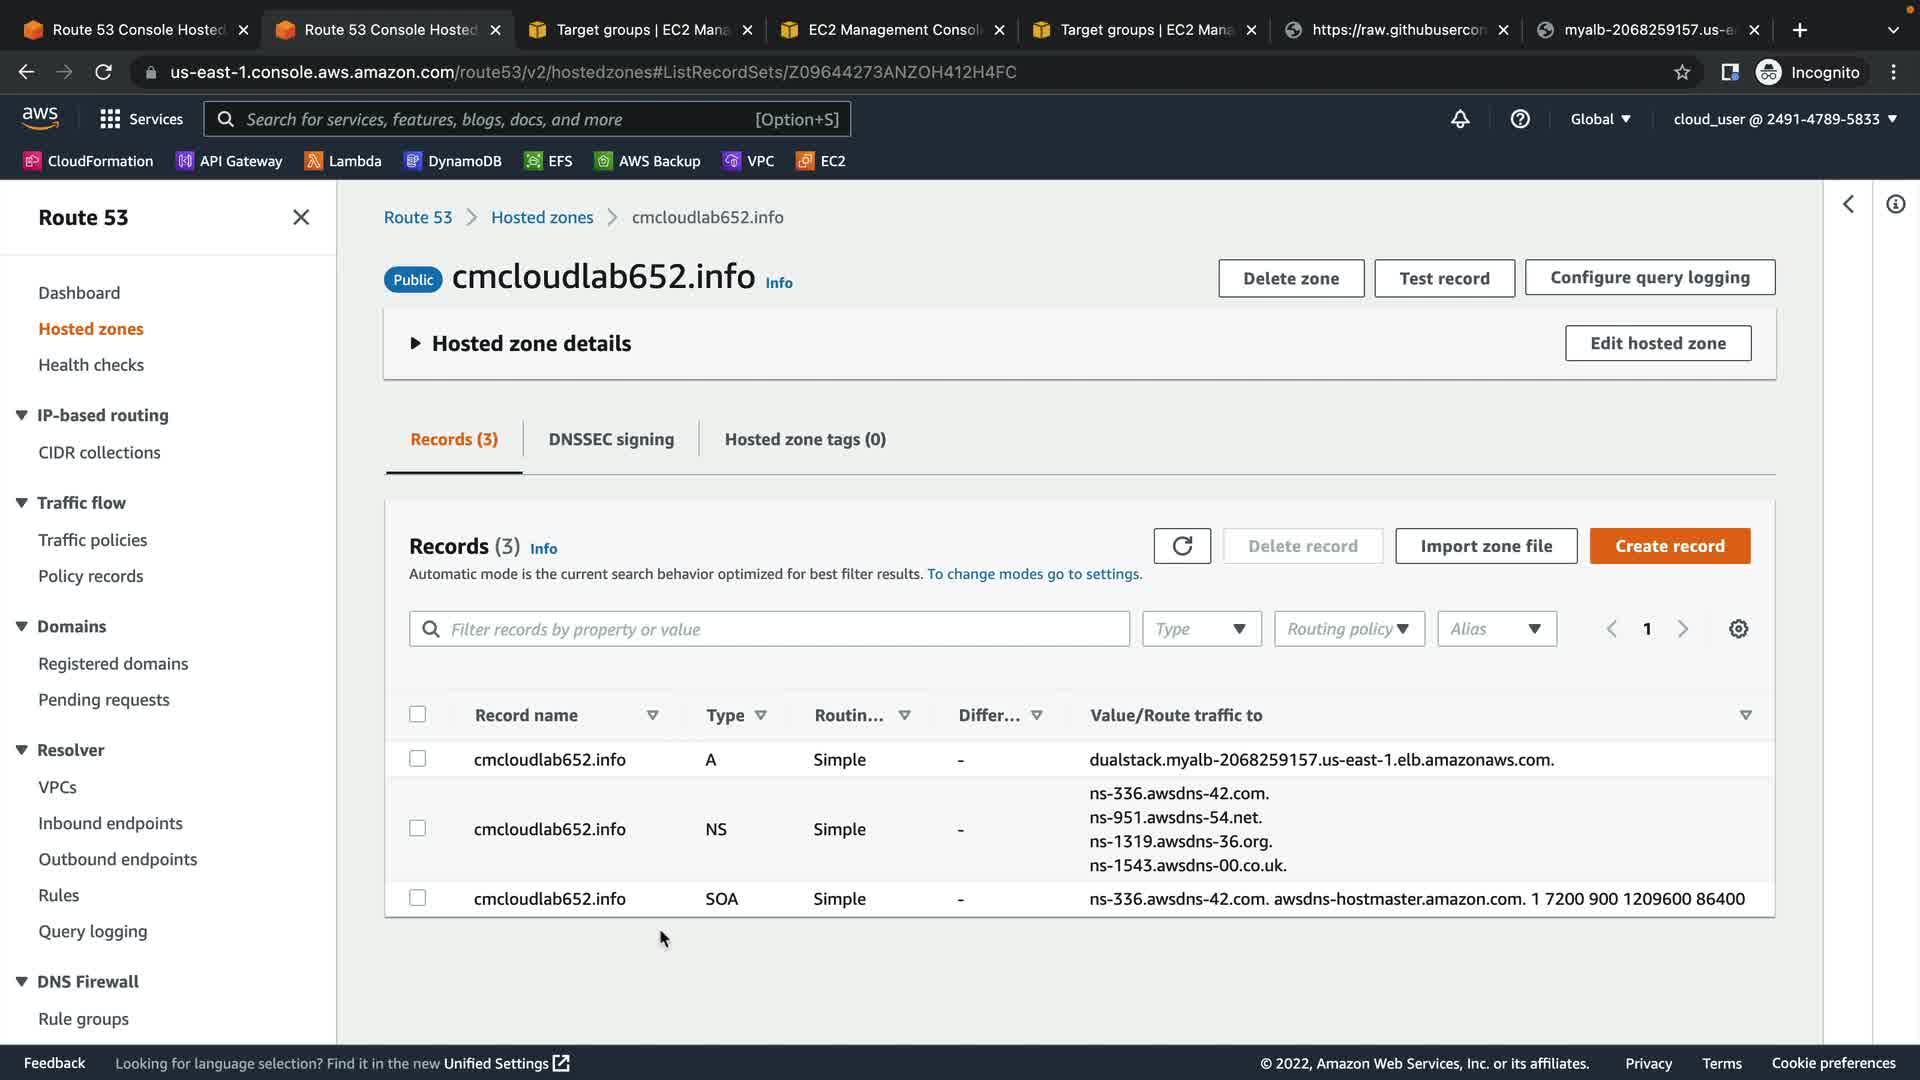Screen dimensions: 1920x1080
Task: Click the DynamoDB shortcut in favorites bar
Action: click(453, 161)
